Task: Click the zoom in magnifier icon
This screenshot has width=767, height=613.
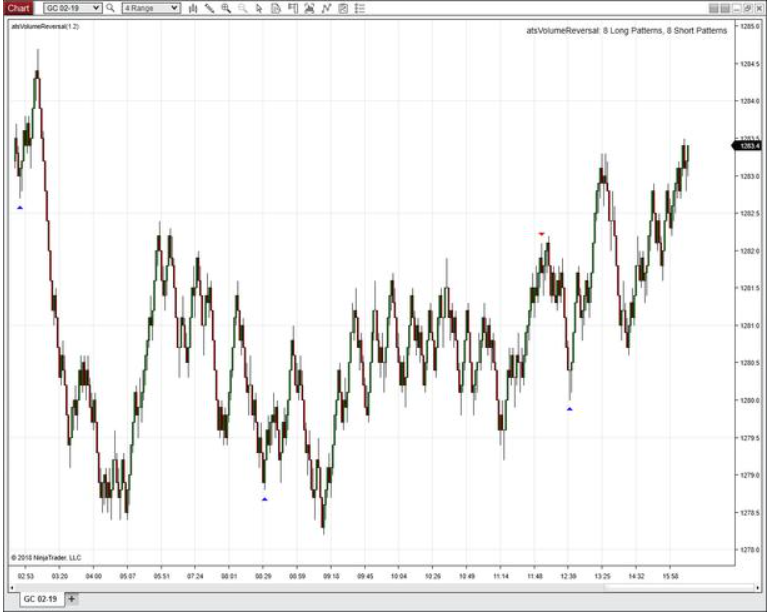Action: (x=226, y=8)
